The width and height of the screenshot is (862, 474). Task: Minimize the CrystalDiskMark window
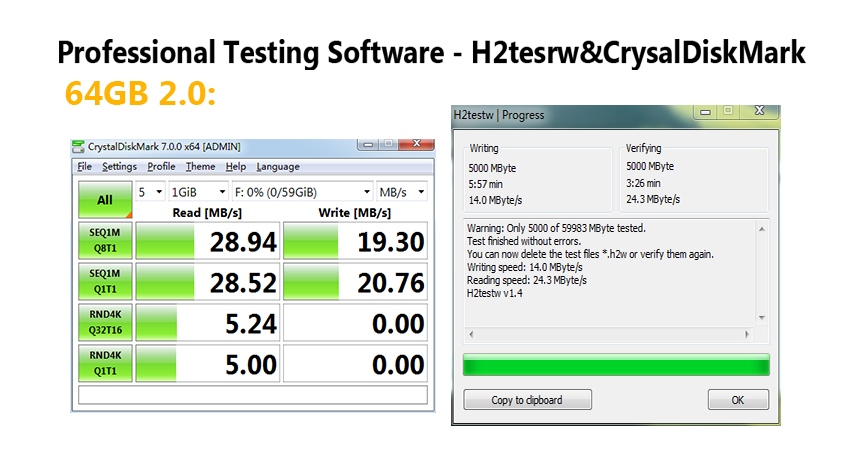[368, 144]
